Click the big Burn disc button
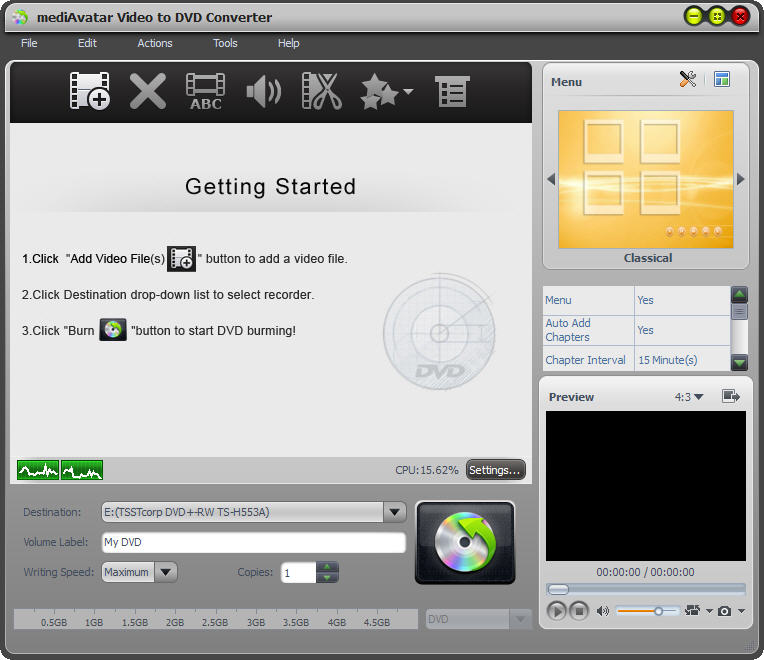764x660 pixels. pos(465,542)
